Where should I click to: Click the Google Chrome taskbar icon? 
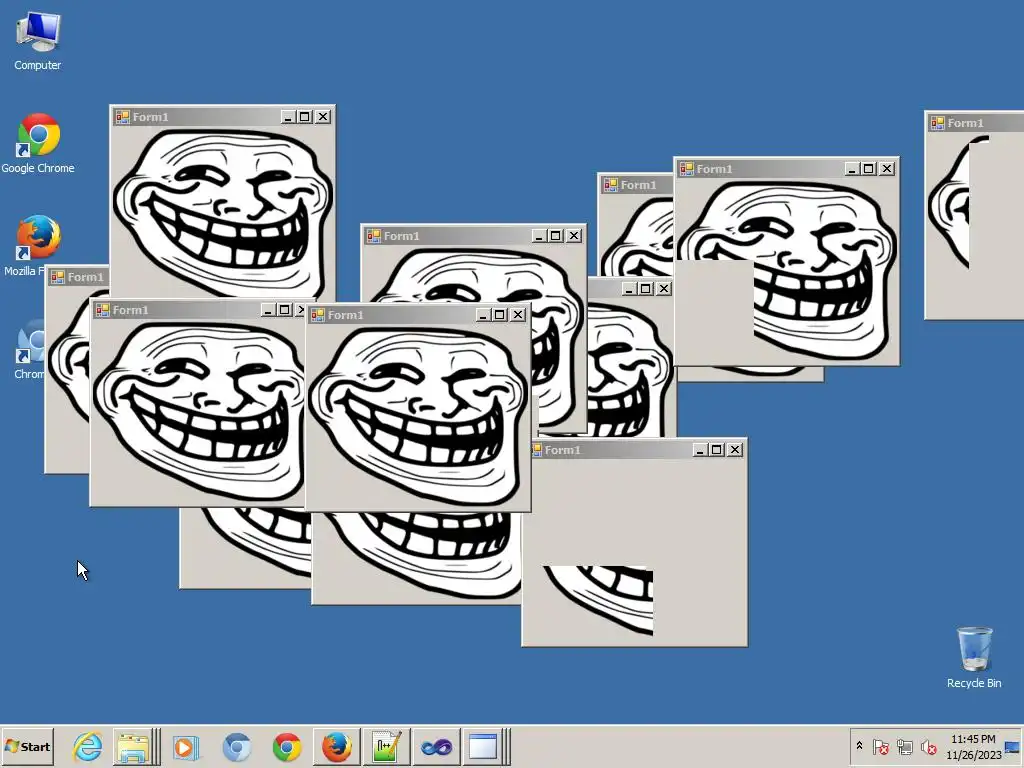287,746
